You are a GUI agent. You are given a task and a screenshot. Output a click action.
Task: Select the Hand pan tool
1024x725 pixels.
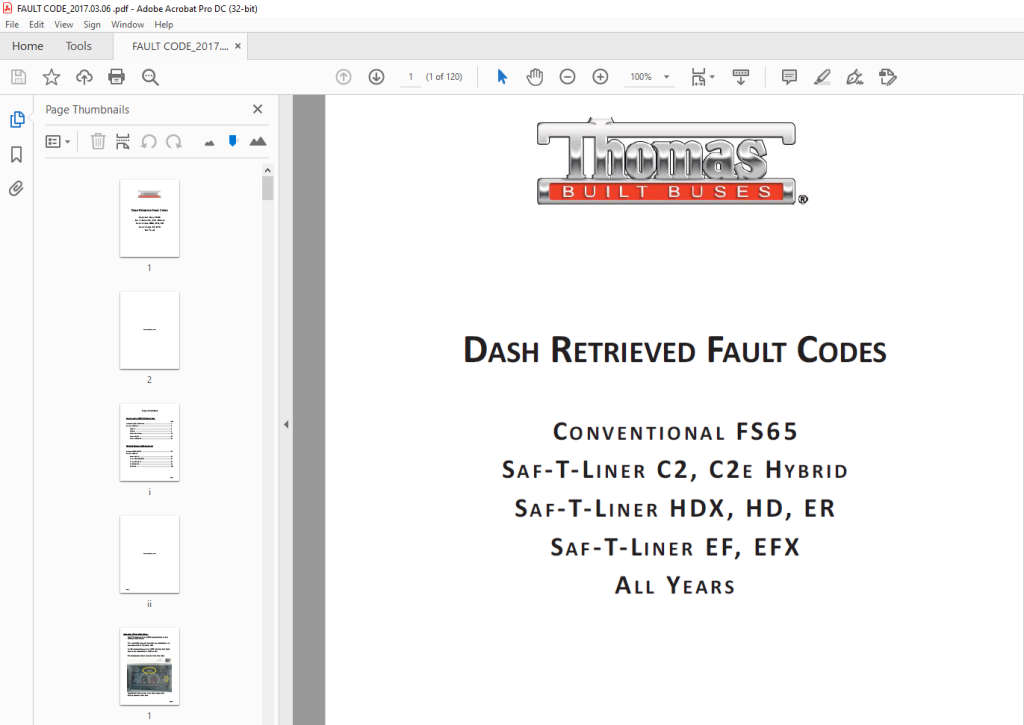click(535, 77)
